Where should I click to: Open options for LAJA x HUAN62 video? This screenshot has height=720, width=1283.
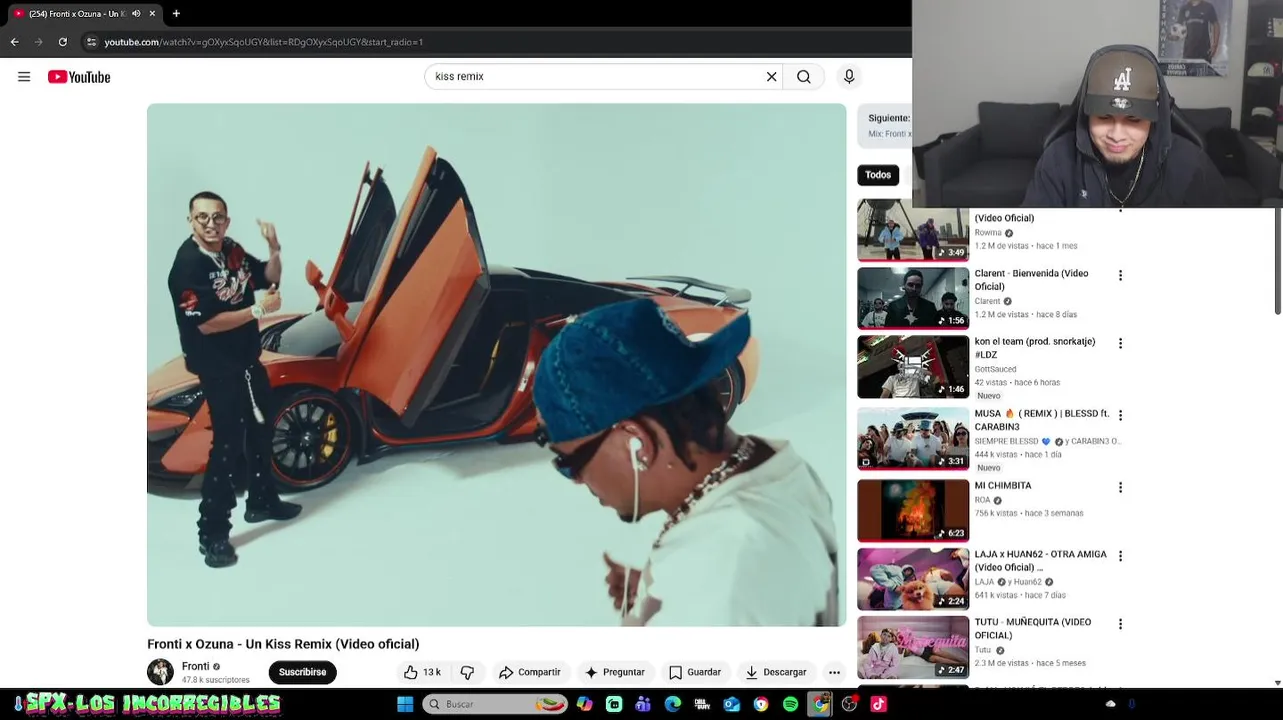(1120, 556)
